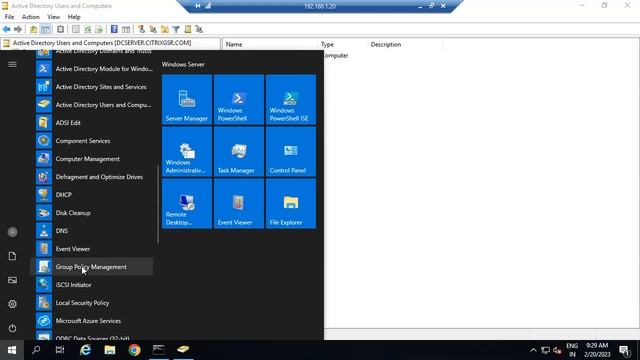Open Documents from Start sidebar
Image resolution: width=640 pixels, height=360 pixels.
coord(12,256)
